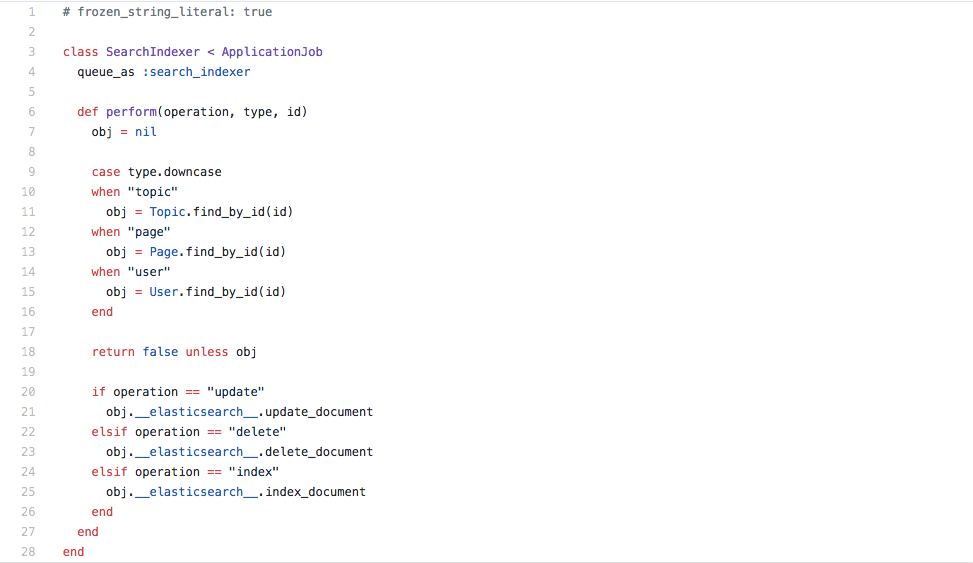This screenshot has height=563, width=973.
Task: Click the User constant on line 15
Action: [164, 292]
